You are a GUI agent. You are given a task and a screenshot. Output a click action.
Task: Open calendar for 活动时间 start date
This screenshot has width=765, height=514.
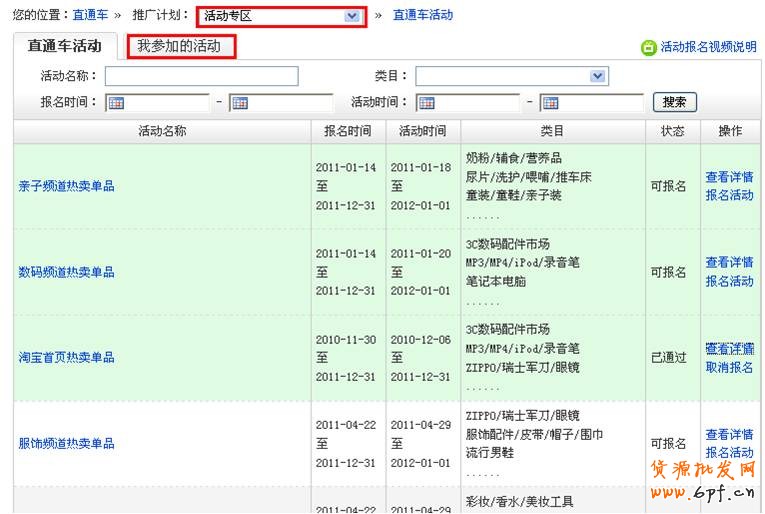(x=427, y=103)
